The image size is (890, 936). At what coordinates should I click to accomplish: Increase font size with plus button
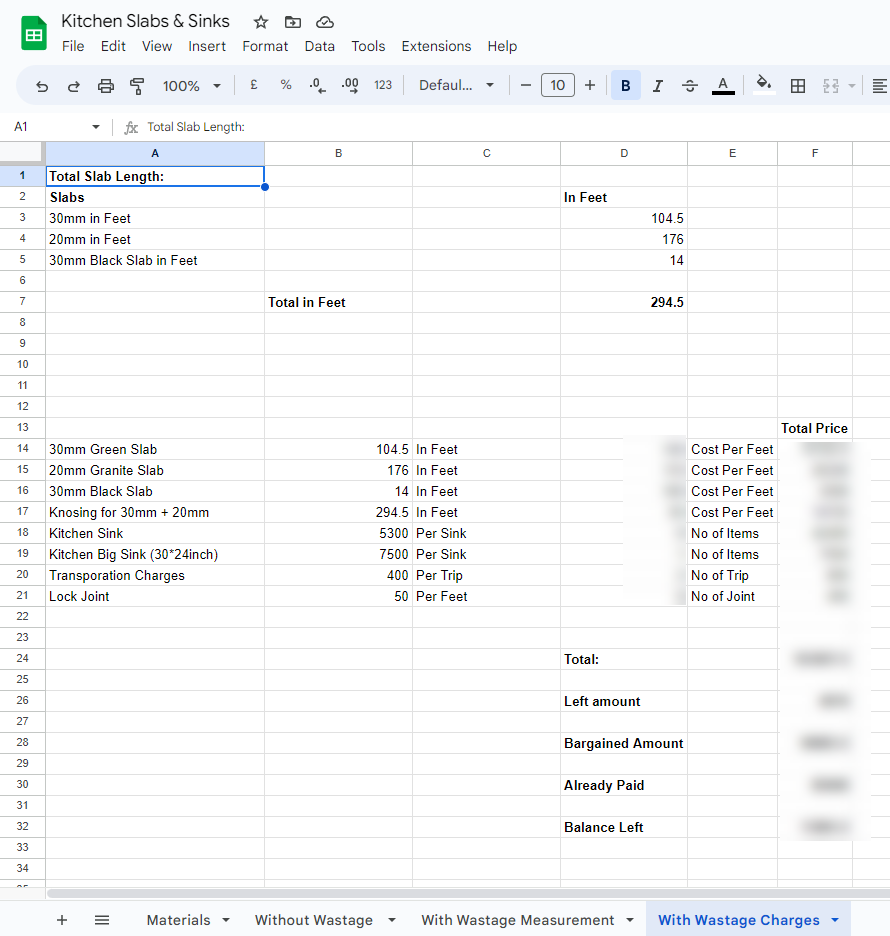pyautogui.click(x=590, y=86)
